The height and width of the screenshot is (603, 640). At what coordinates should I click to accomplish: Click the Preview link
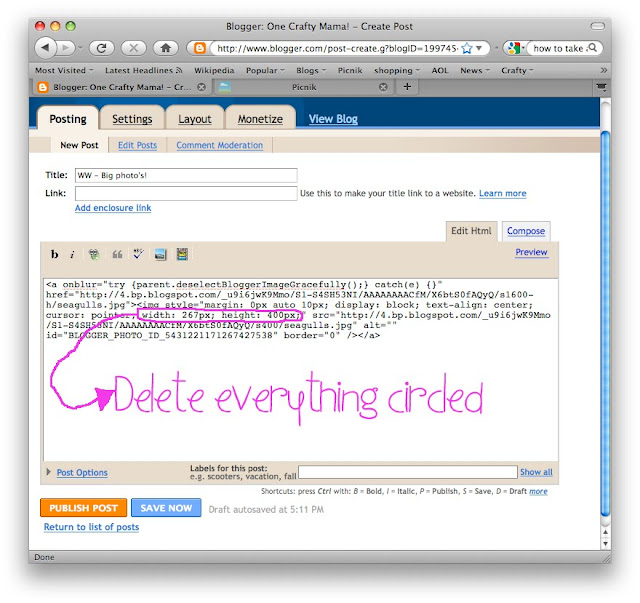(x=531, y=252)
